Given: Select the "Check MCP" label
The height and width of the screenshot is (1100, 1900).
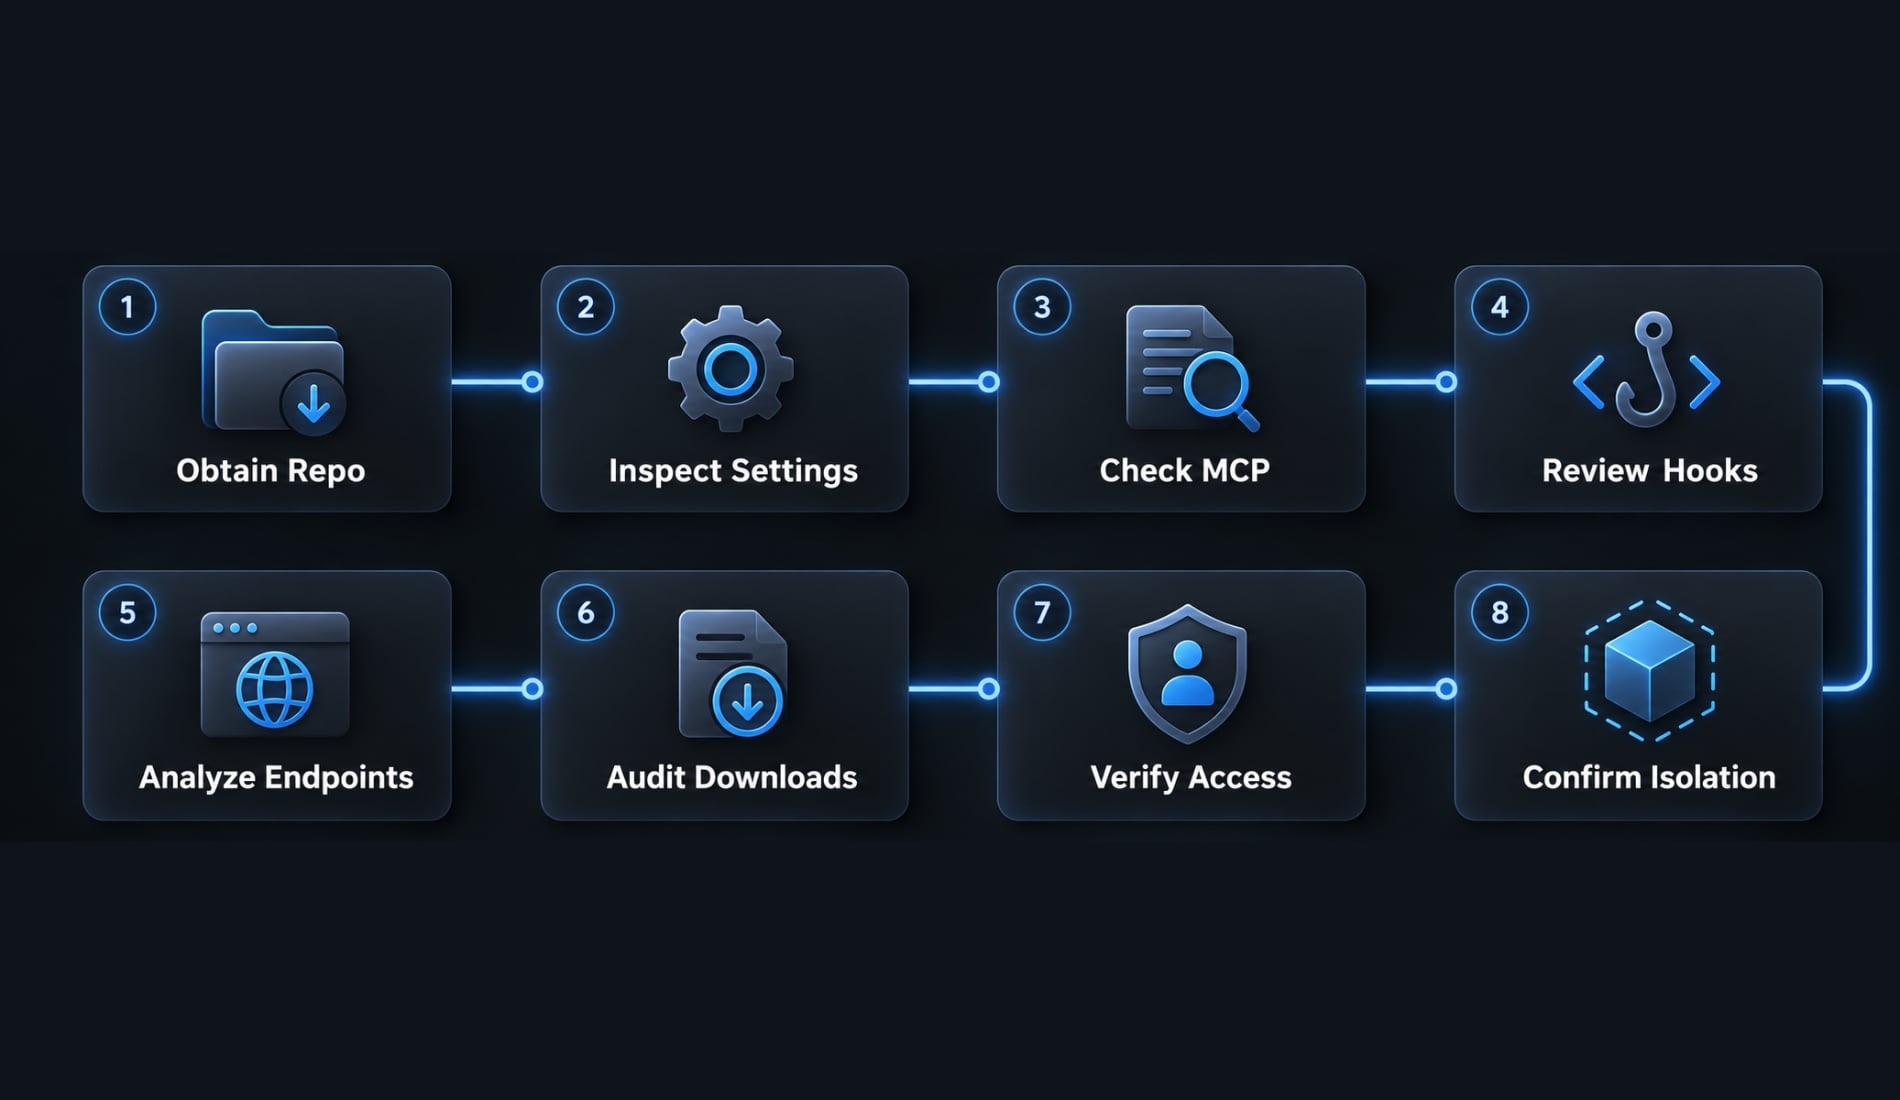Looking at the screenshot, I should [1185, 470].
